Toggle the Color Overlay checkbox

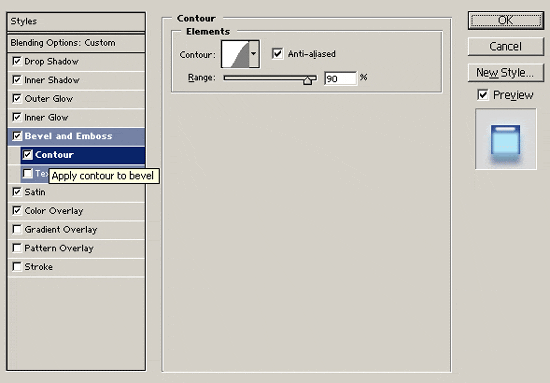point(16,210)
